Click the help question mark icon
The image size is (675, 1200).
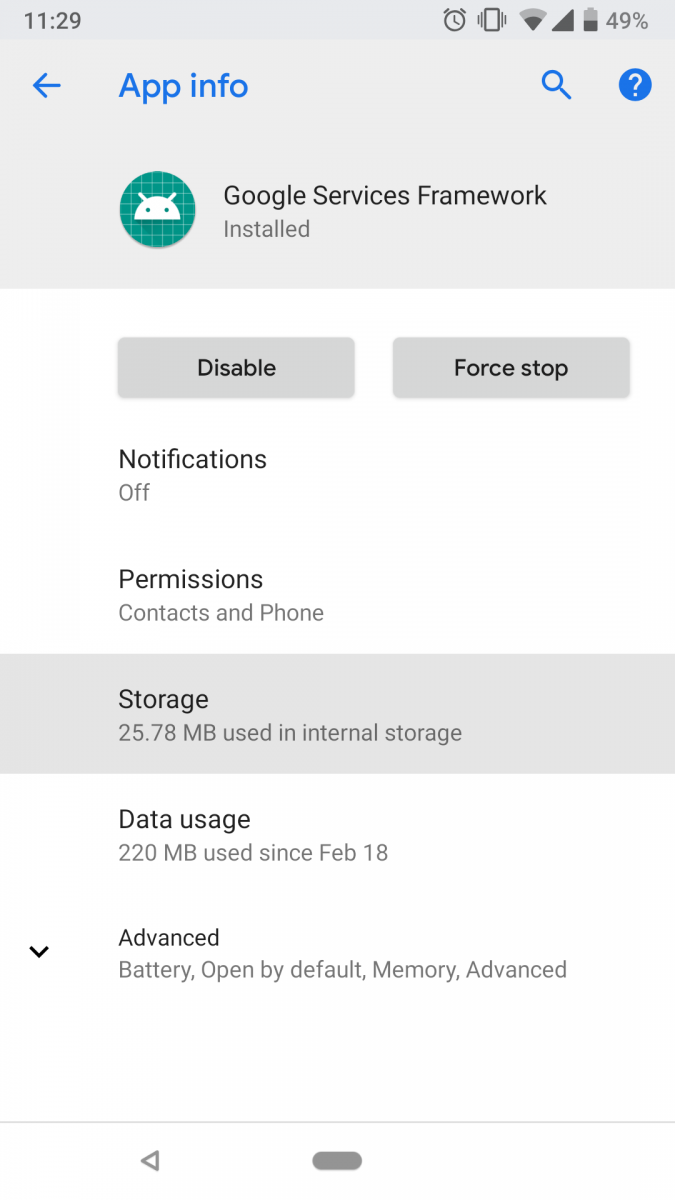635,85
